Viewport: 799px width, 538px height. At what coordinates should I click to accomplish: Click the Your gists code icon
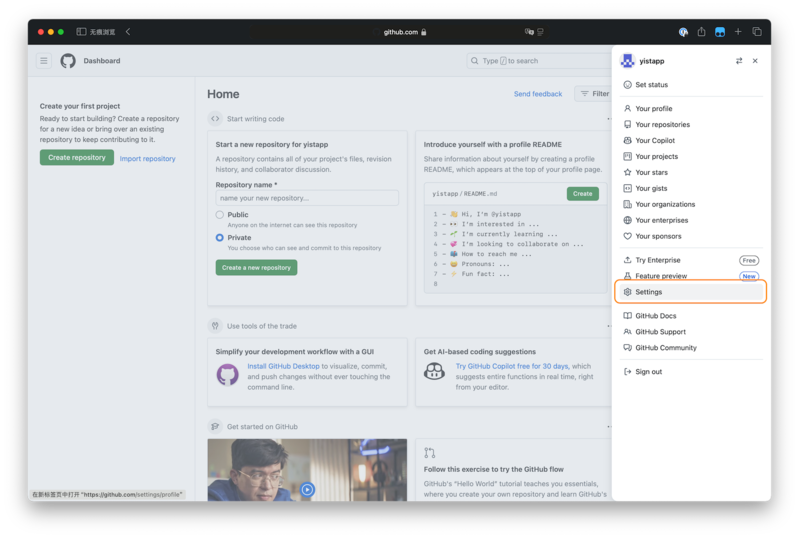tap(627, 188)
